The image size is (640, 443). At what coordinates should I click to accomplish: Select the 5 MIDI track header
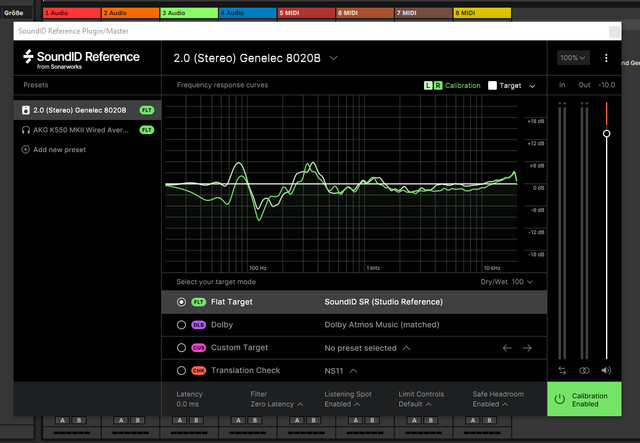(306, 13)
